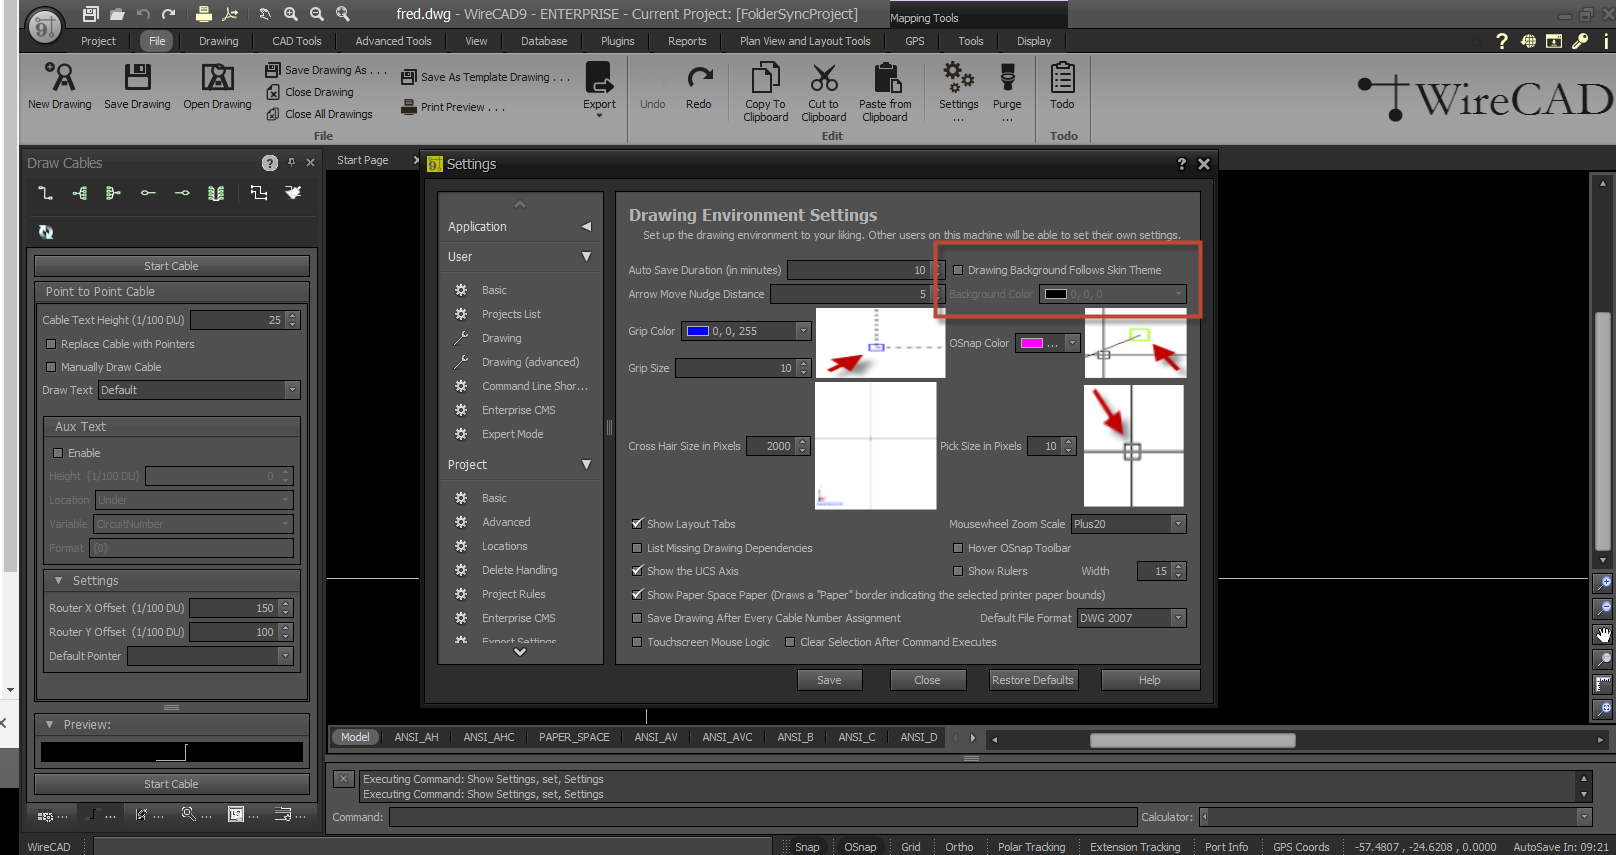Viewport: 1616px width, 855px height.
Task: Click Paste from Clipboard icon
Action: click(x=886, y=77)
